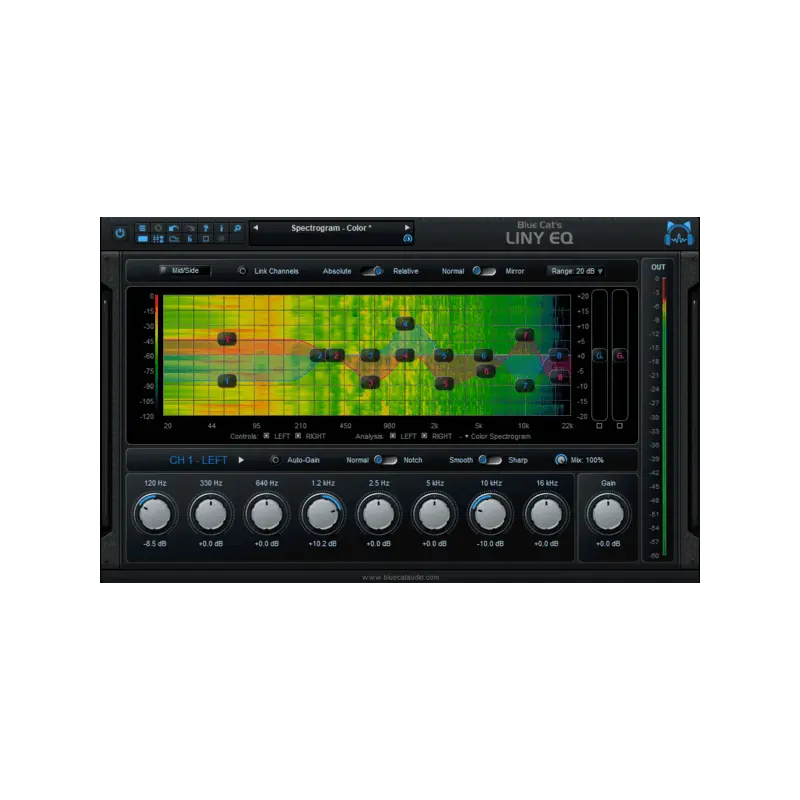
Task: Click the band sliders toolbar icon
Action: (x=158, y=239)
